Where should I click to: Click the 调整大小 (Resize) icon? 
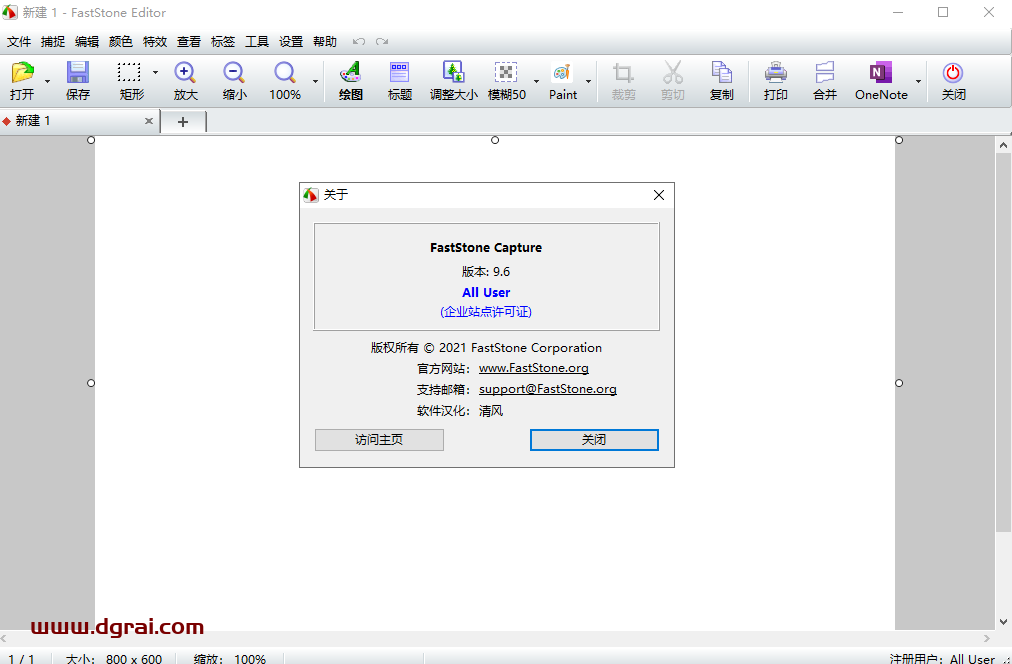tap(454, 80)
